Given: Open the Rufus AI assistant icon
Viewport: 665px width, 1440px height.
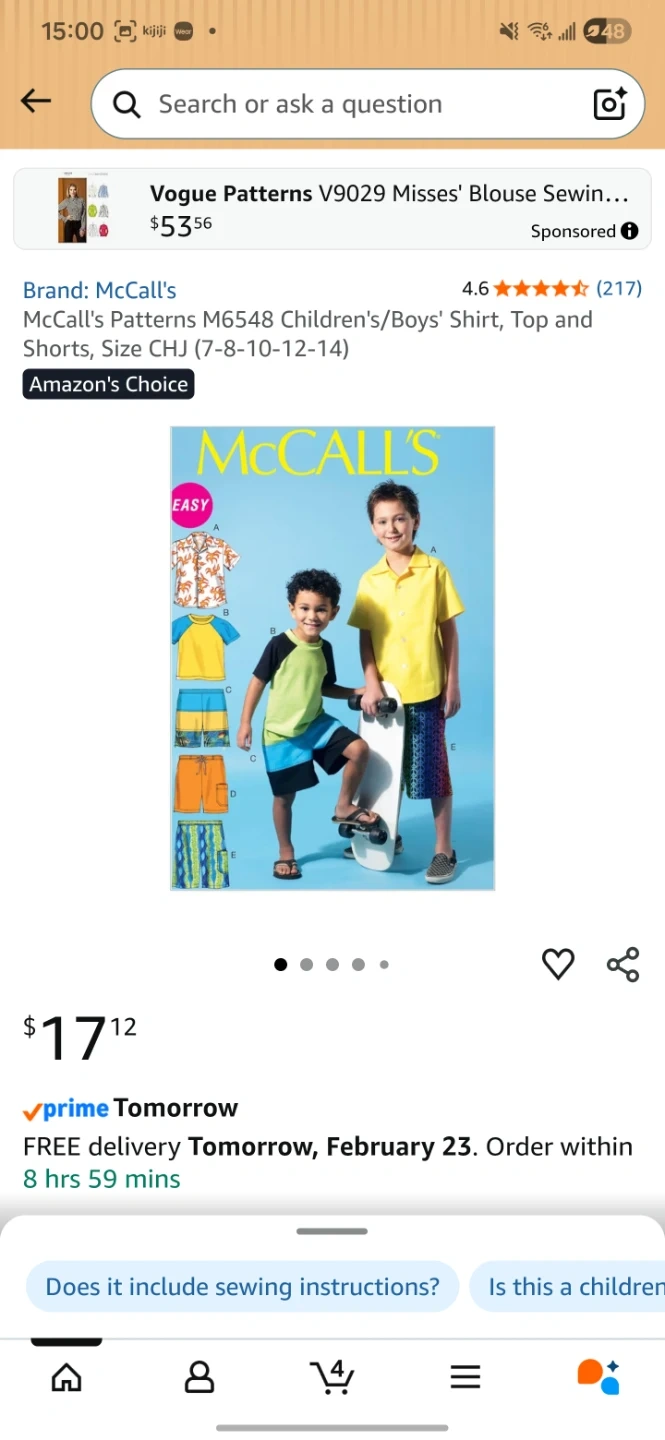Looking at the screenshot, I should point(598,1376).
